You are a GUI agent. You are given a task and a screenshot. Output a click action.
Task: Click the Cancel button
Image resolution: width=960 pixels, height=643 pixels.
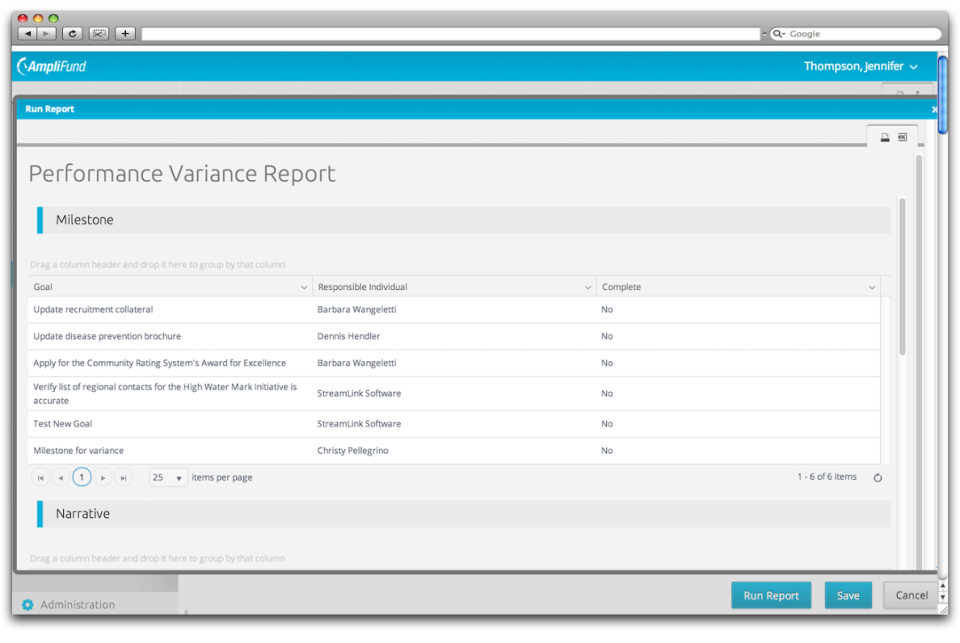tap(910, 595)
